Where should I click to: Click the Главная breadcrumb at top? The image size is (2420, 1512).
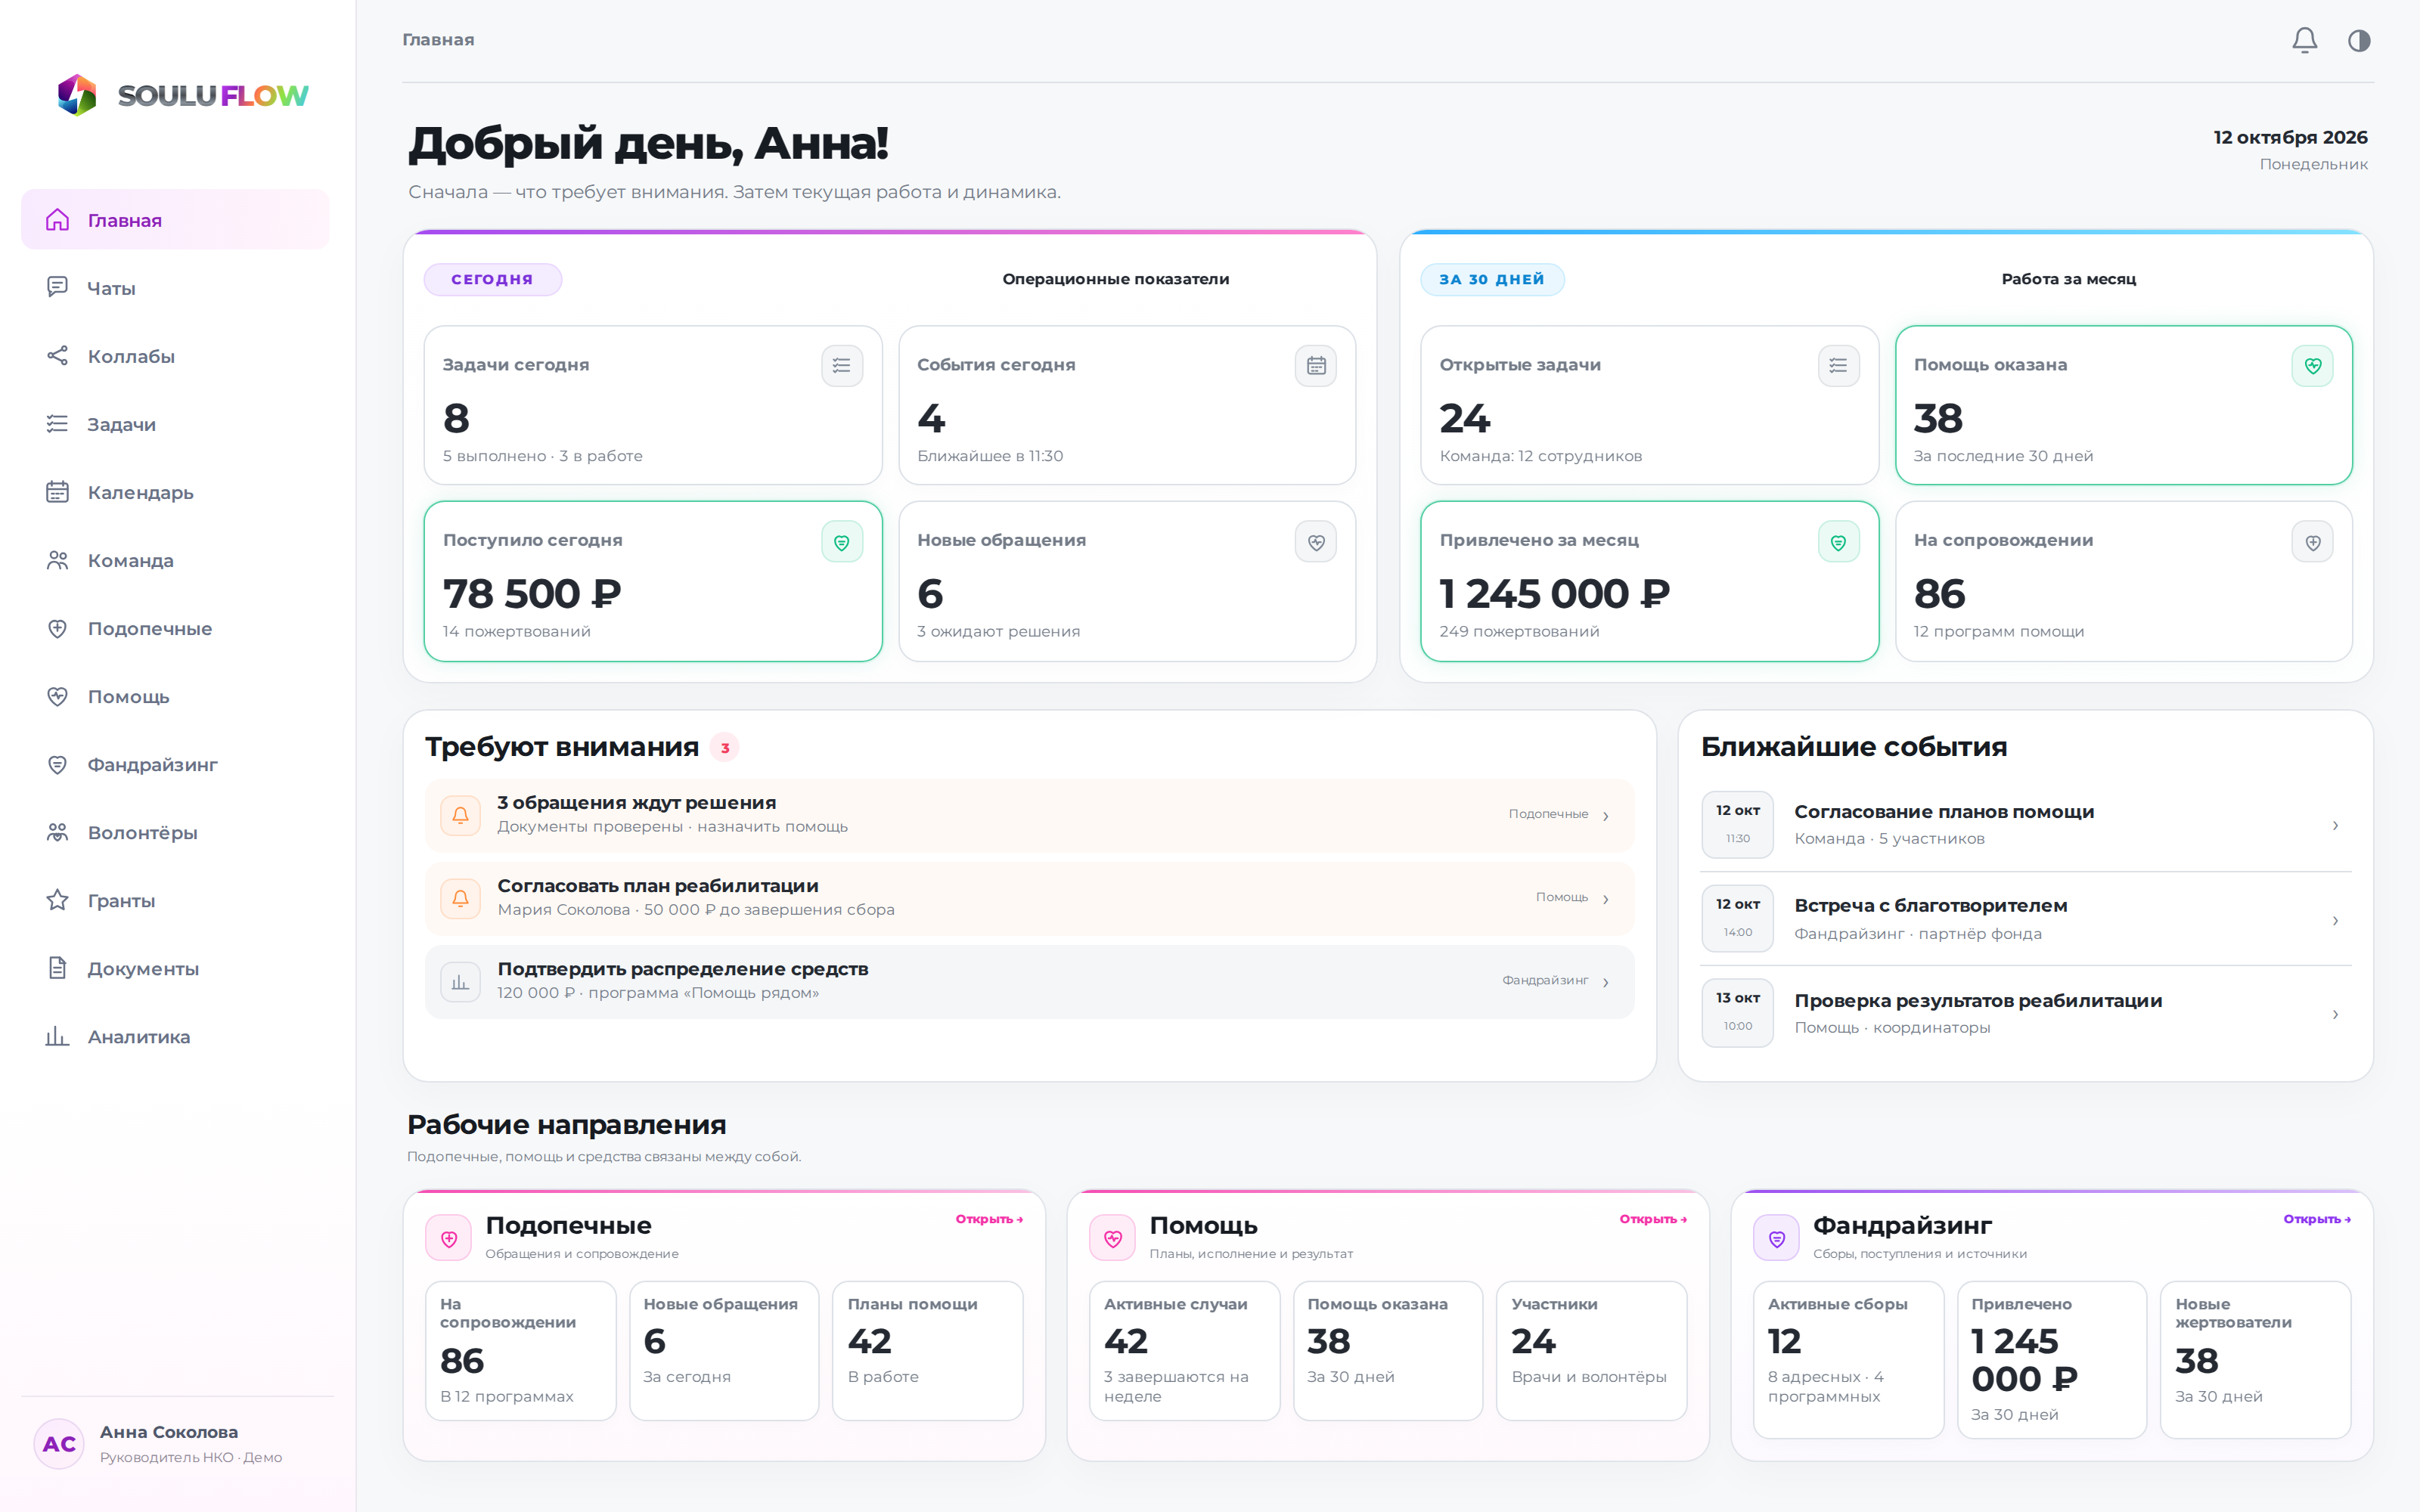pyautogui.click(x=438, y=40)
